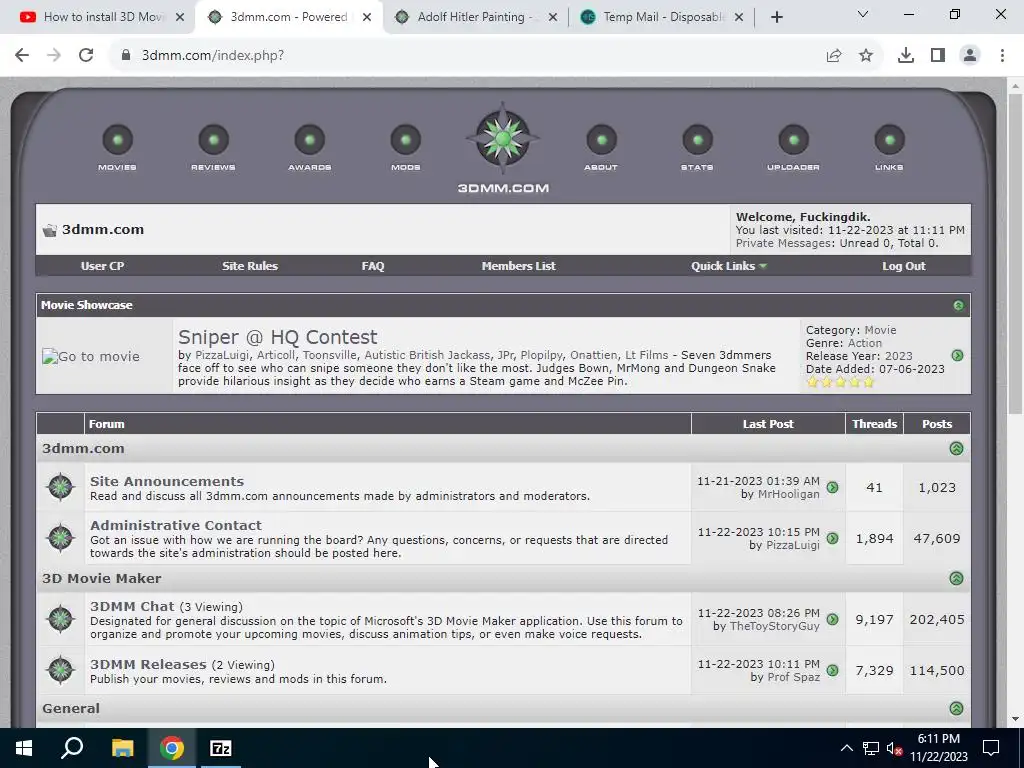The width and height of the screenshot is (1024, 768).
Task: Click the 3DMM Releases forum compass icon
Action: pyautogui.click(x=60, y=670)
